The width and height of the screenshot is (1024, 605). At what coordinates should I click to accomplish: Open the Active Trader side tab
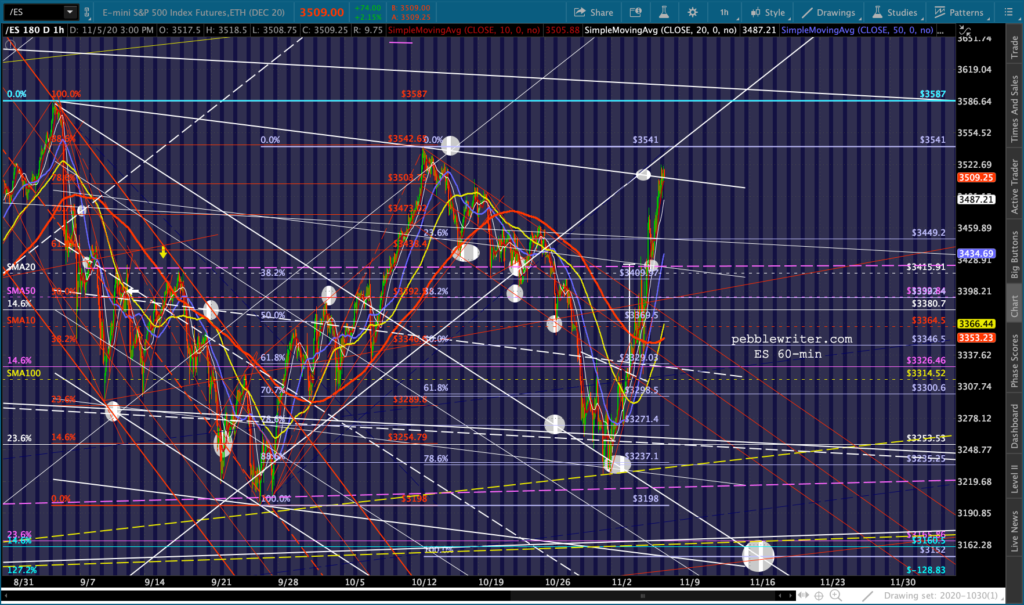tap(1014, 186)
